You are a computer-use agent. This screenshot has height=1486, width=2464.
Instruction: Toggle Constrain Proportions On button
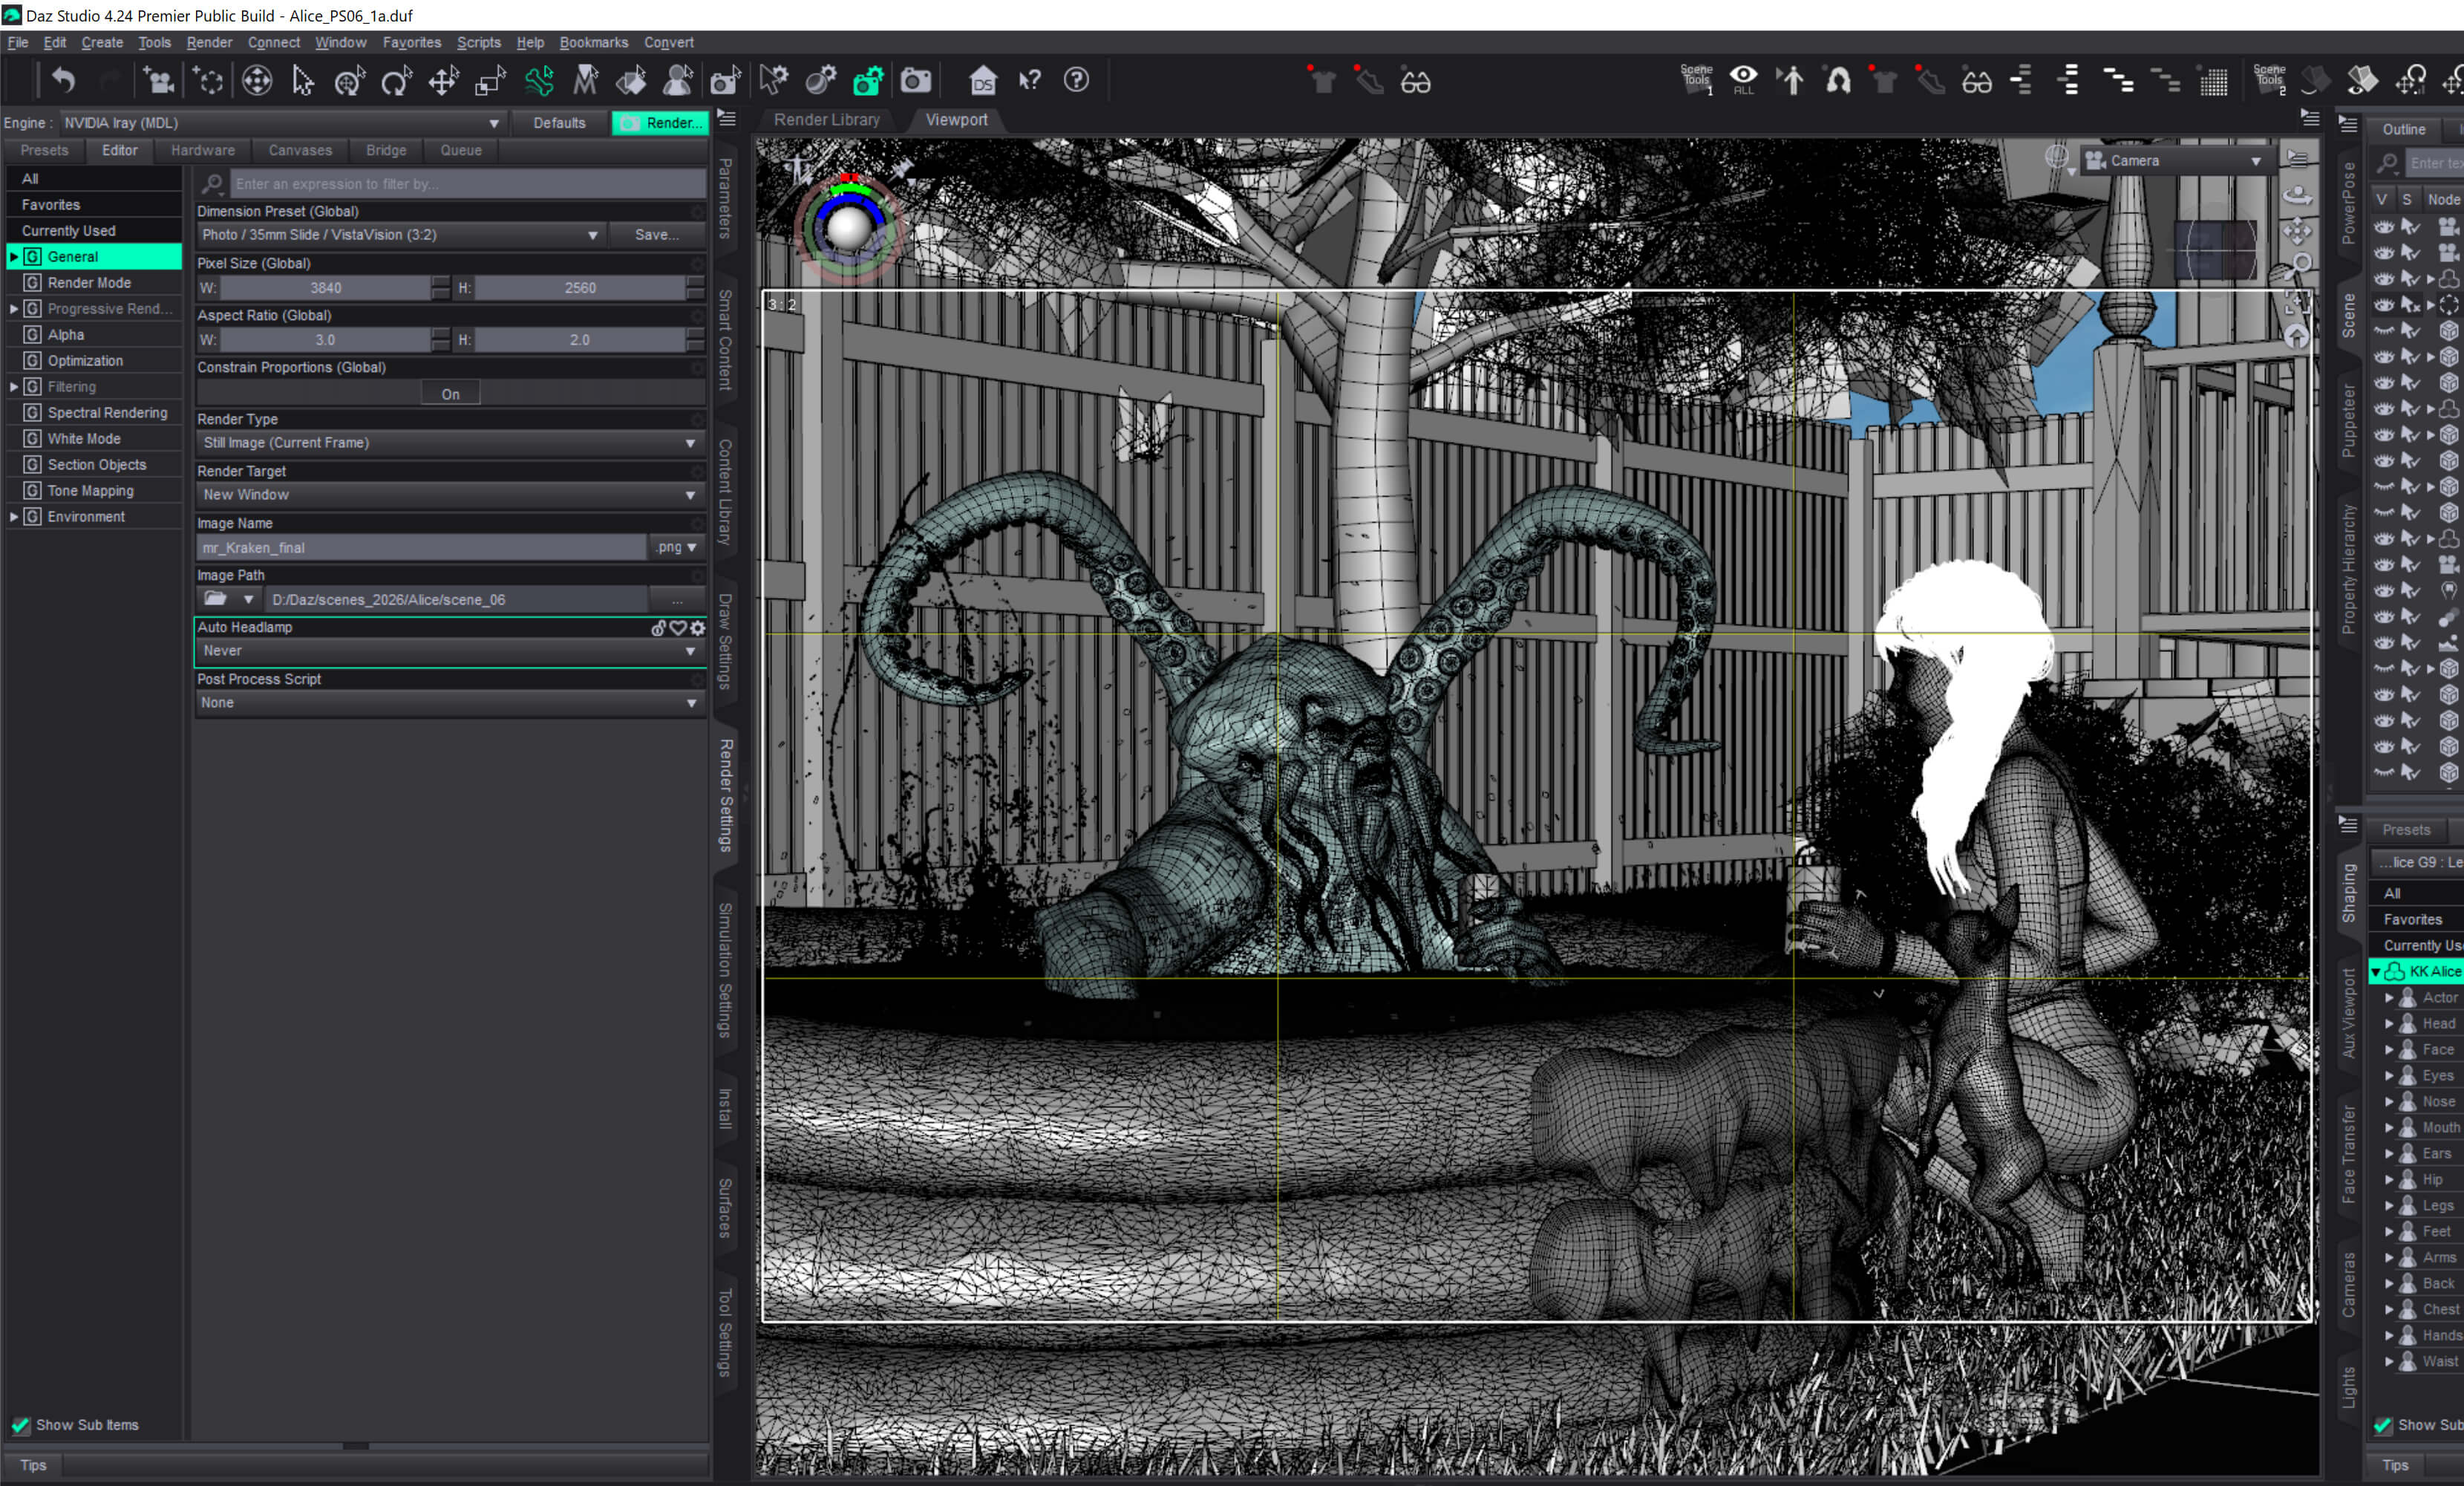[450, 394]
